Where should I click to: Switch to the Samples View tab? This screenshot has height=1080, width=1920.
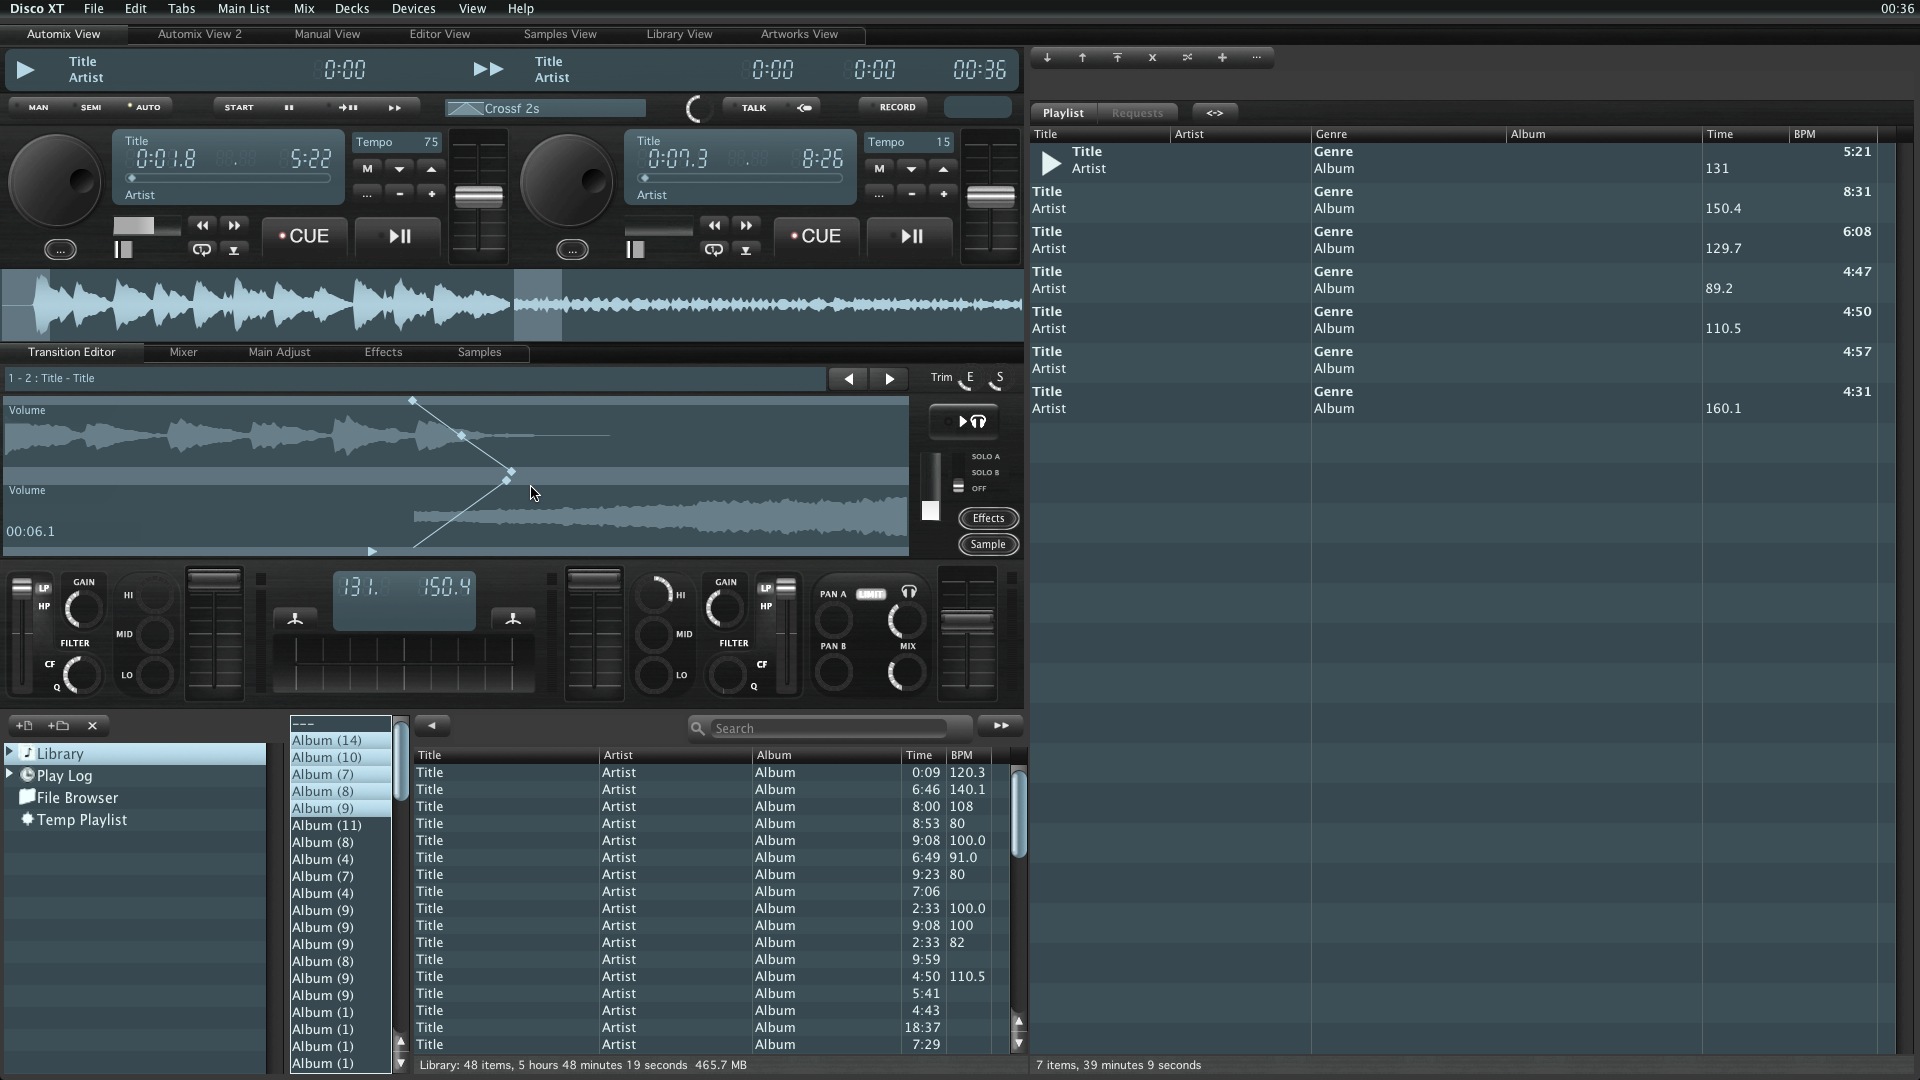(559, 34)
